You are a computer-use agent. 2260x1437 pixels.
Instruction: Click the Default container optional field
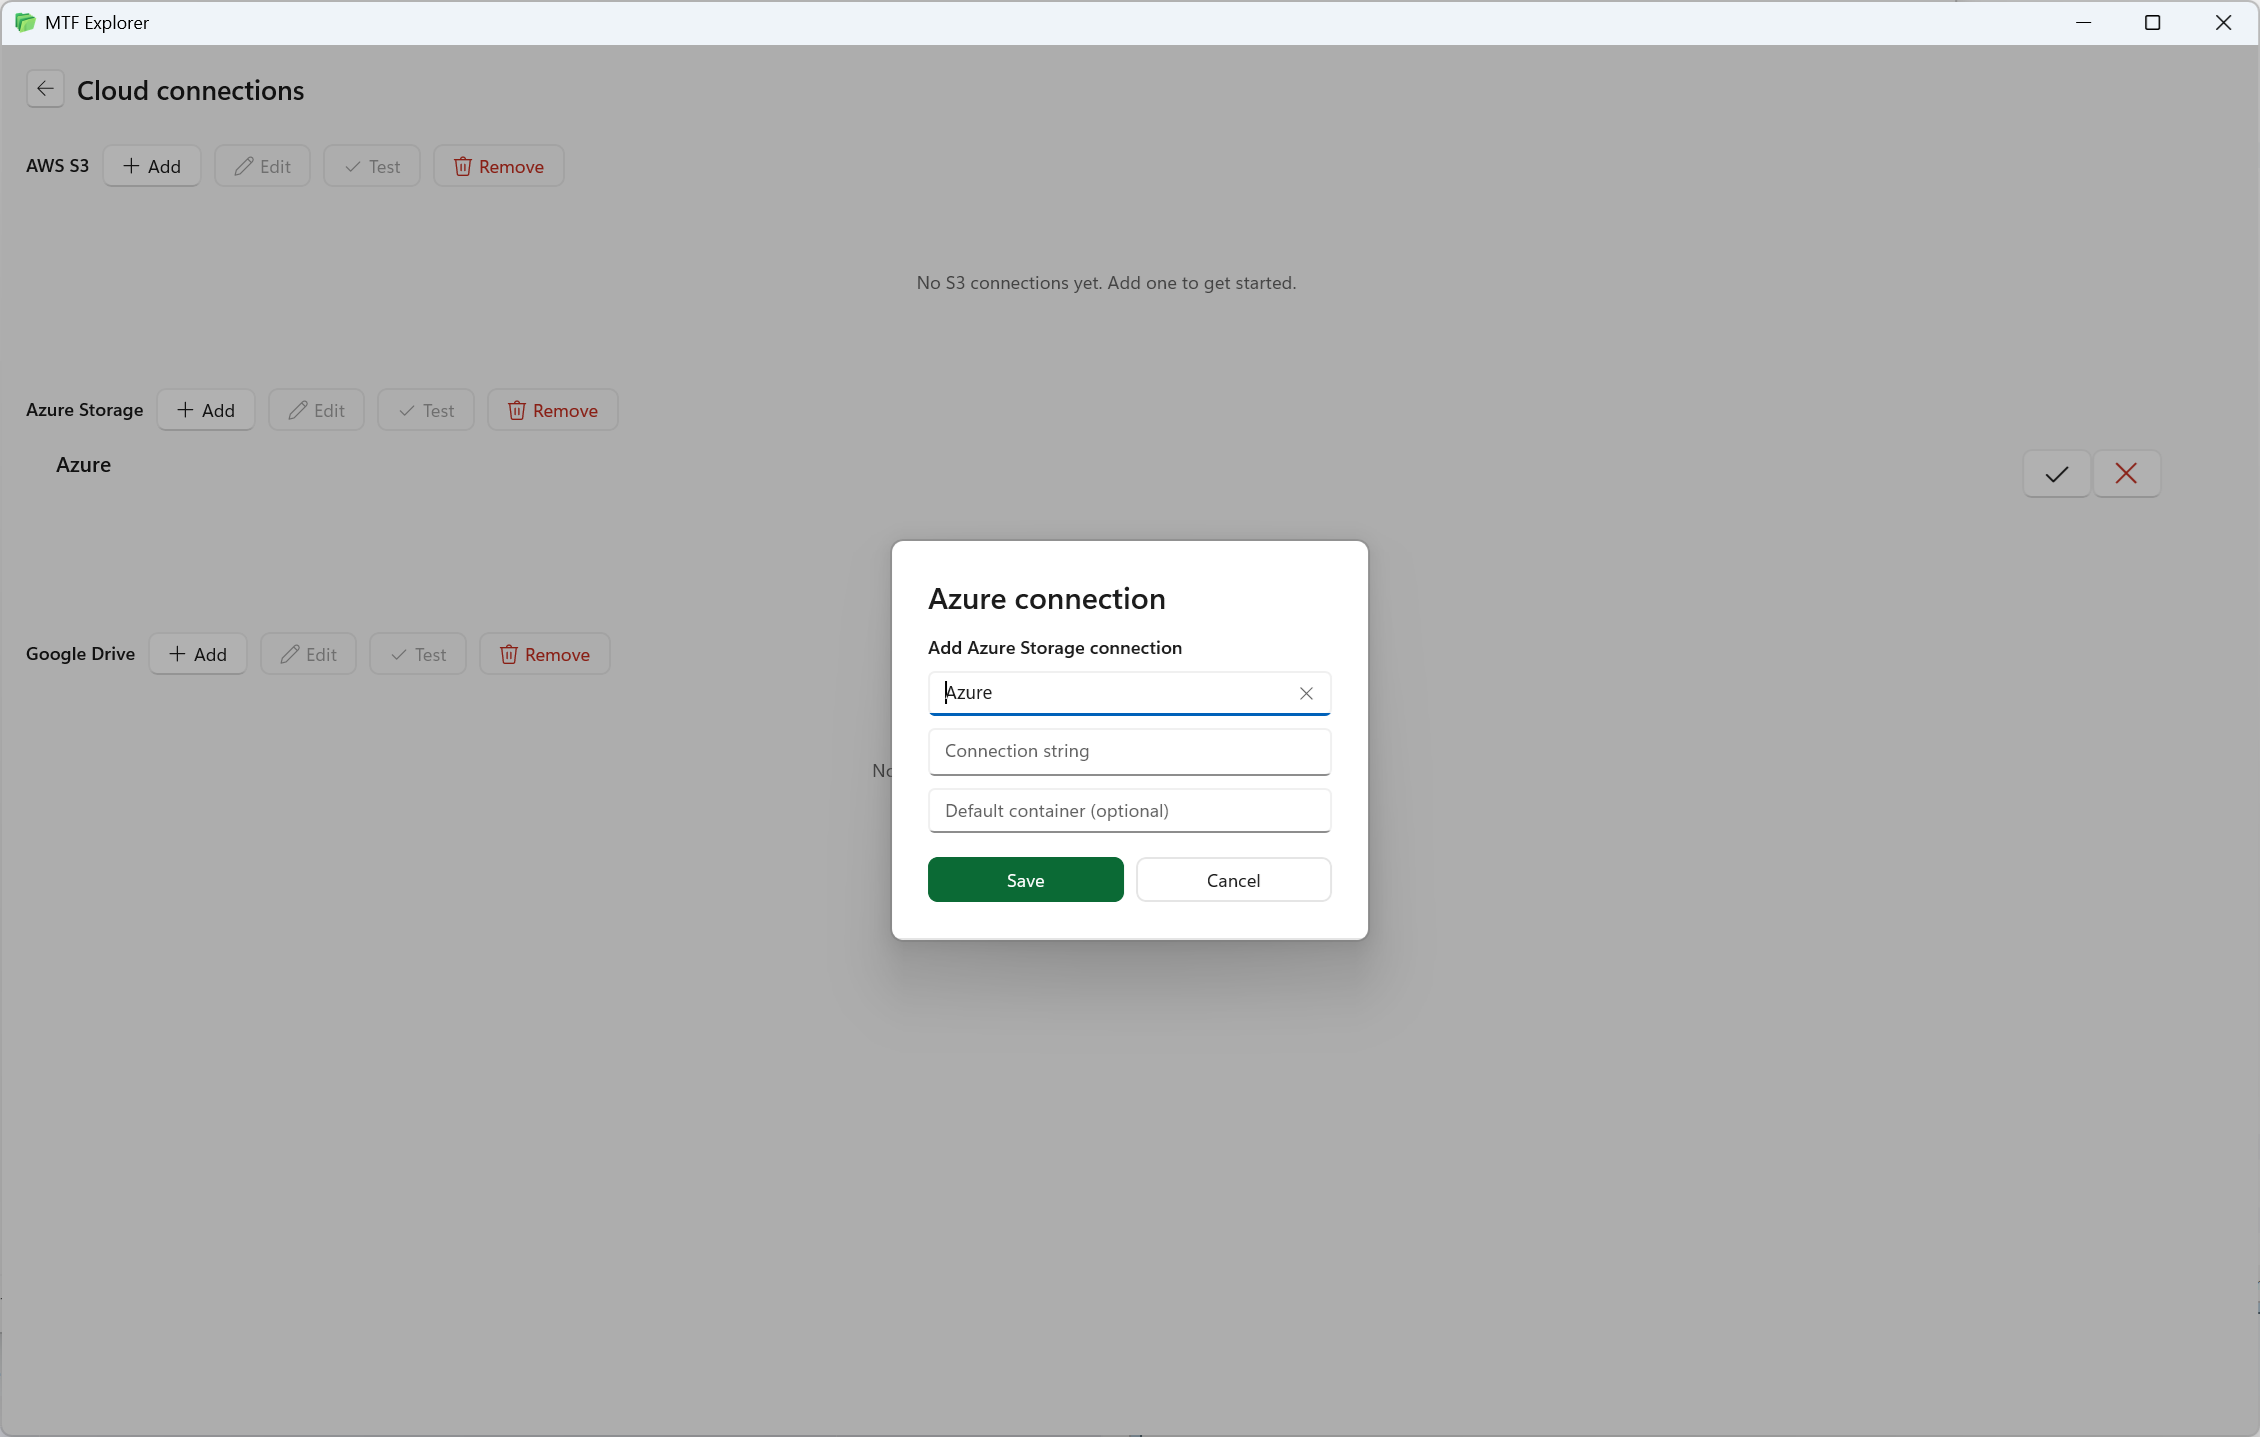(1129, 810)
